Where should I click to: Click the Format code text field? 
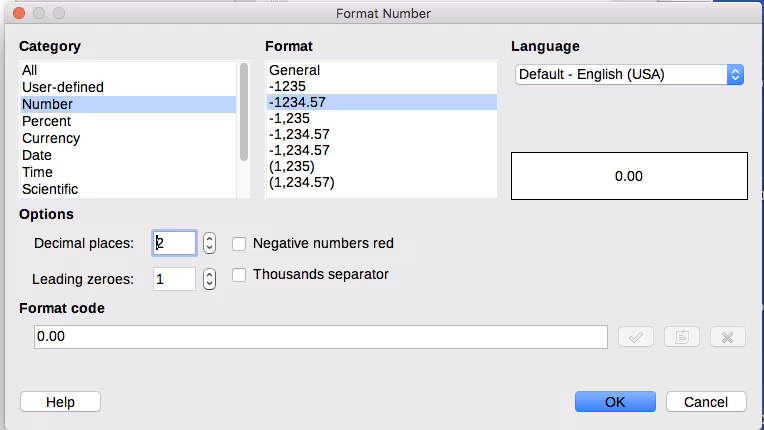[321, 337]
